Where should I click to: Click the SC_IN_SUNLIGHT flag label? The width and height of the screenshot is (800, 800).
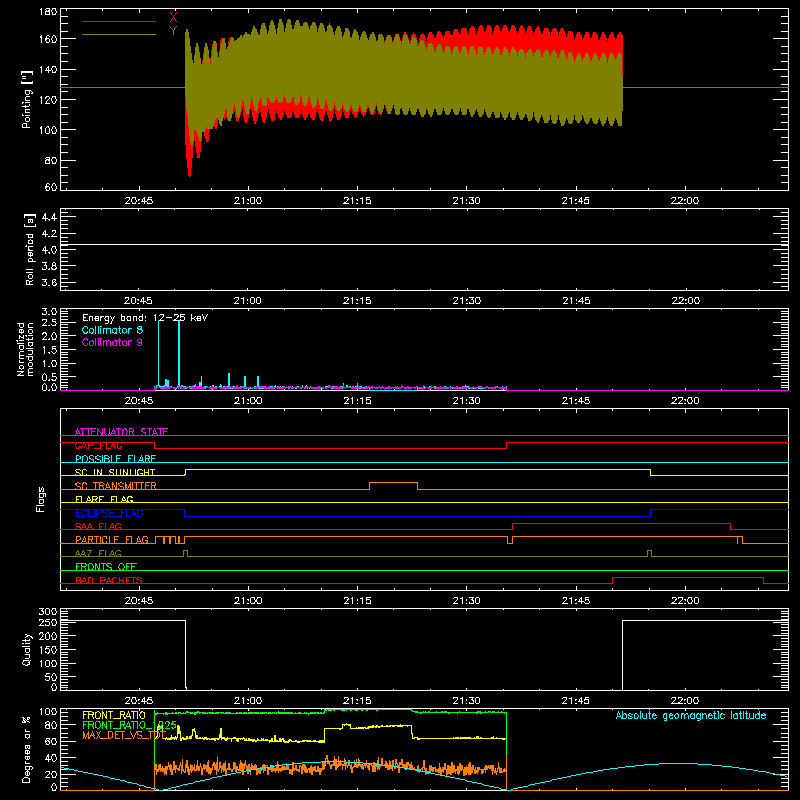[115, 472]
